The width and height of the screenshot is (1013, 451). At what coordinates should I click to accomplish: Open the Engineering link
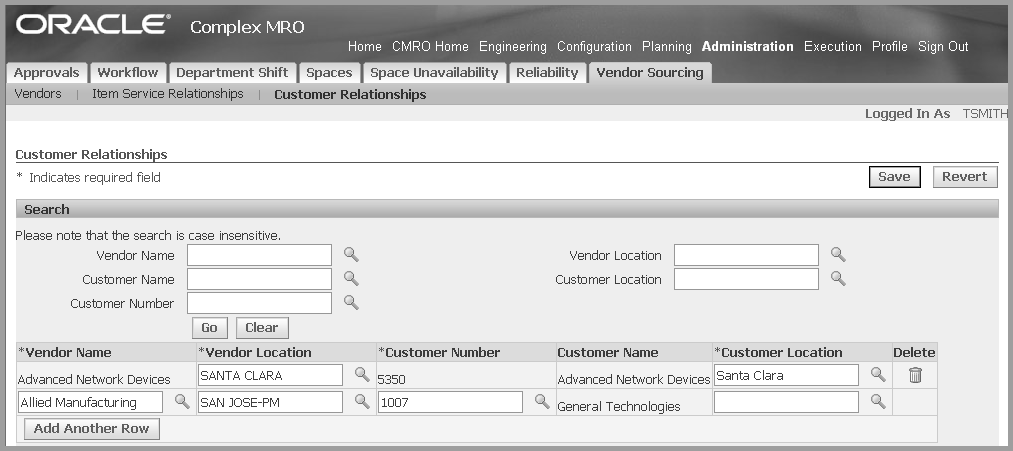click(x=513, y=47)
